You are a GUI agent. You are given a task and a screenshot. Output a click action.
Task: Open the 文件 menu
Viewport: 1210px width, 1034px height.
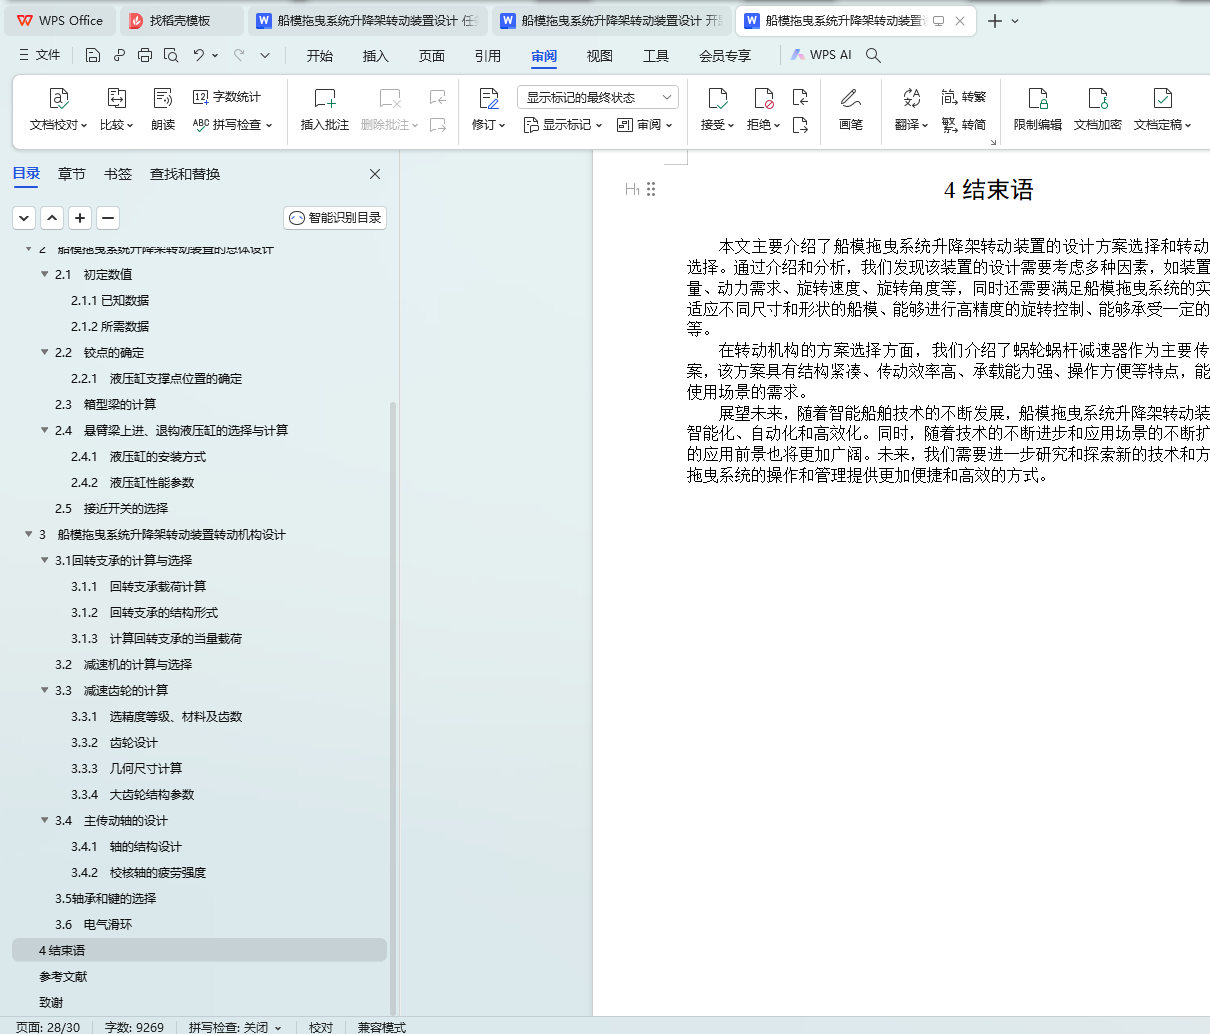pos(39,55)
